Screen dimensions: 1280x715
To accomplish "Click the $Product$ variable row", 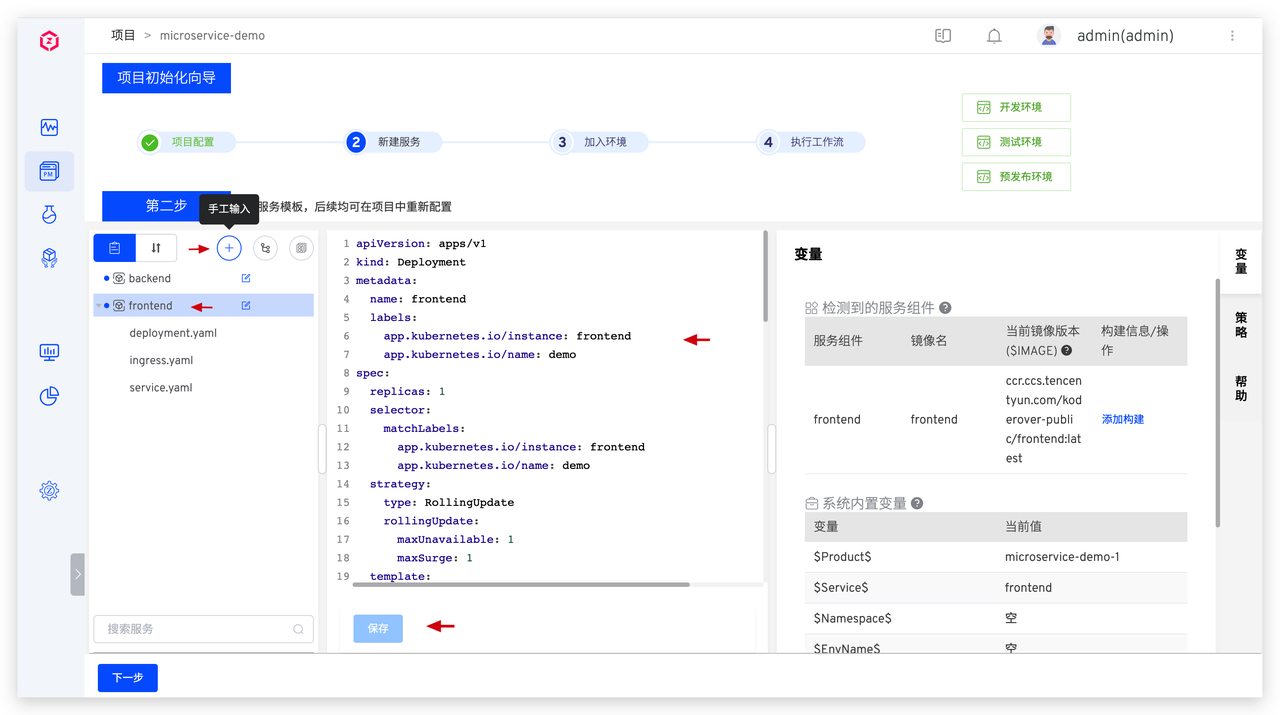I will [x=995, y=557].
